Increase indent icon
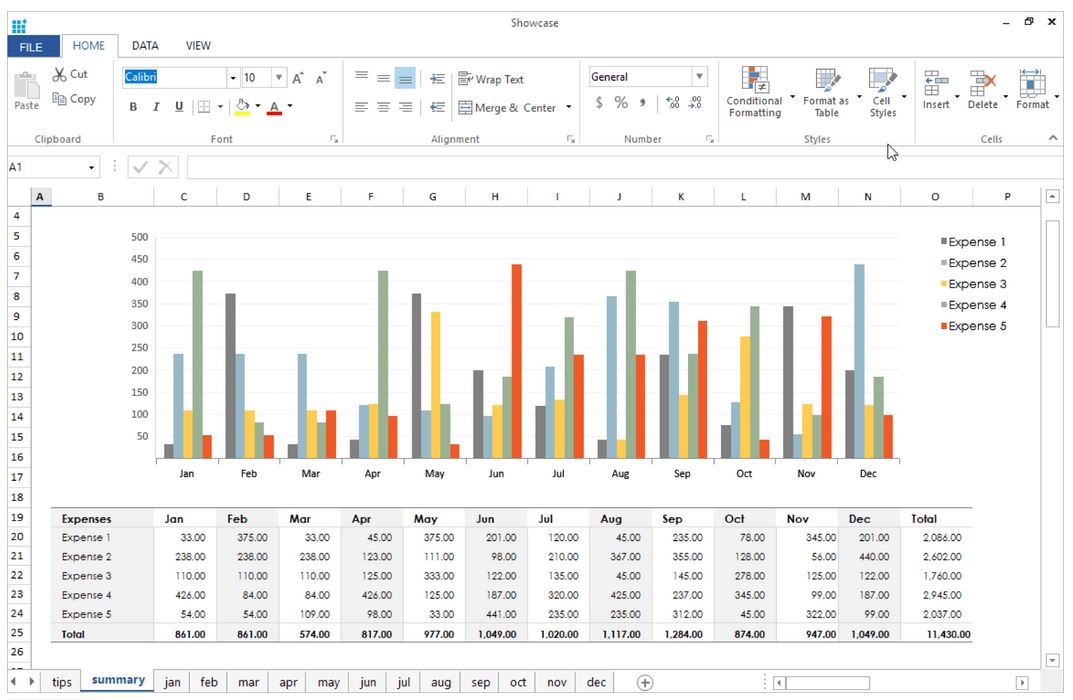This screenshot has height=700, width=1073. click(x=437, y=79)
